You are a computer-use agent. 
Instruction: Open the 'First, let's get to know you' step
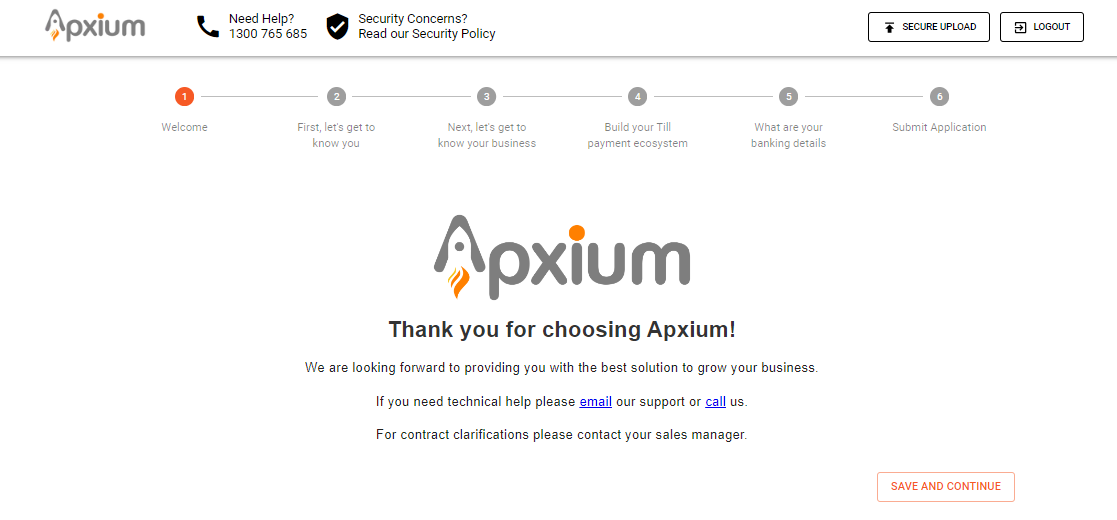point(336,135)
